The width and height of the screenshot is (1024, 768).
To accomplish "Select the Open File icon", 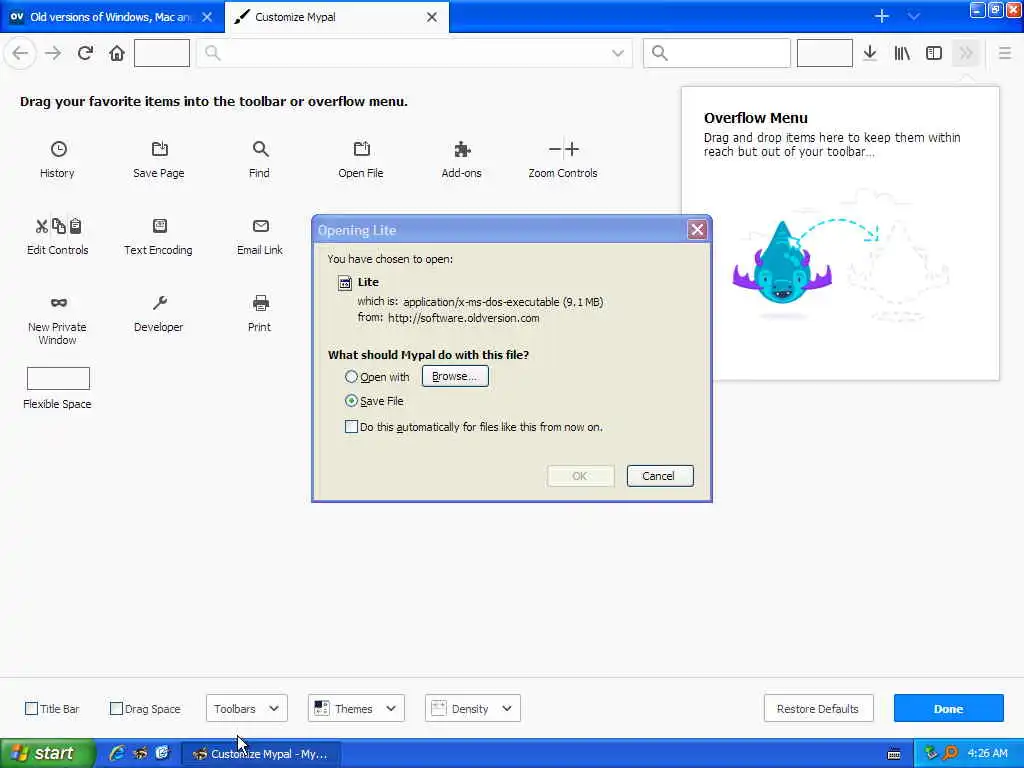I will pyautogui.click(x=361, y=150).
